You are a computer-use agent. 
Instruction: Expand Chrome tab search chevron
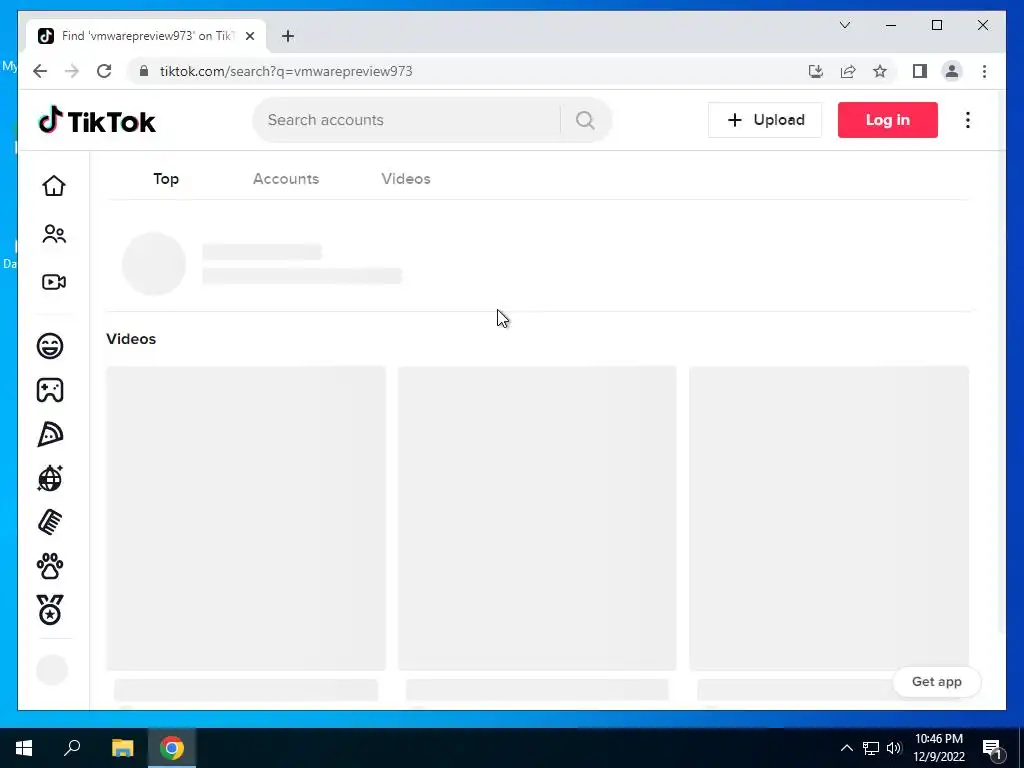pos(844,25)
